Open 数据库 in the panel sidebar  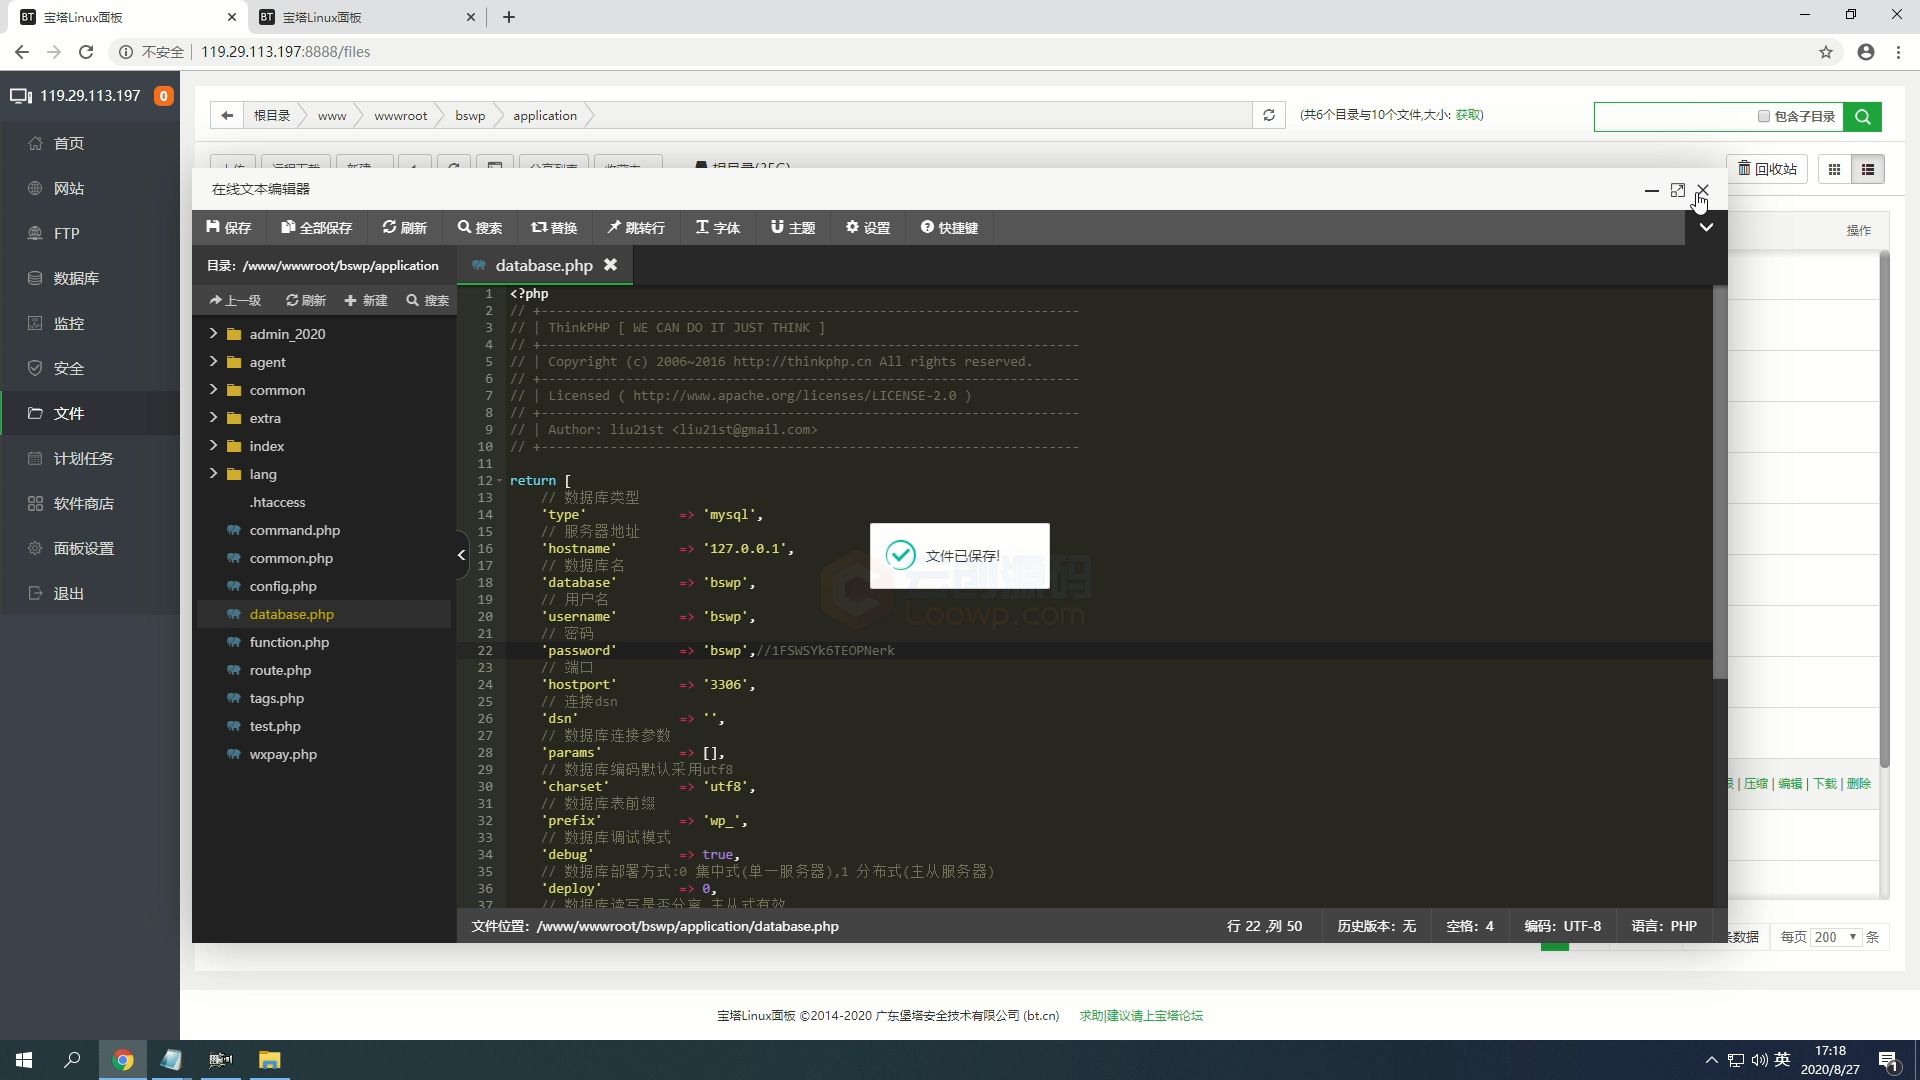pos(76,278)
